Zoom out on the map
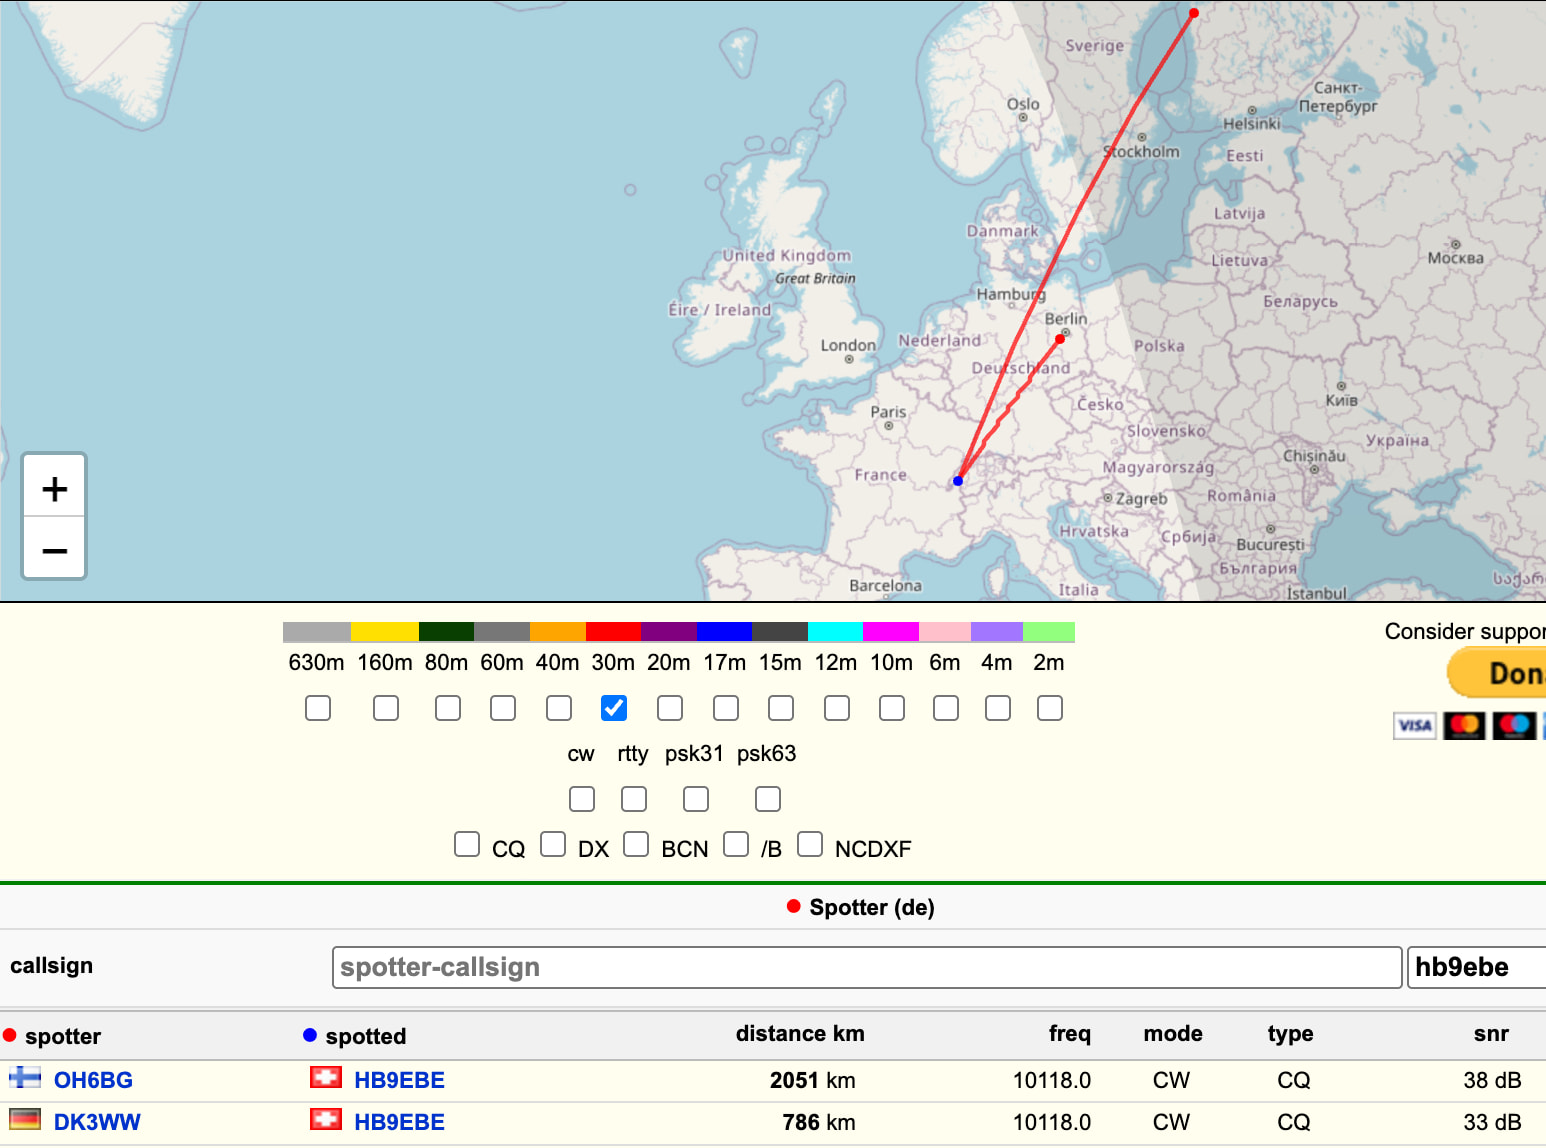 [55, 549]
